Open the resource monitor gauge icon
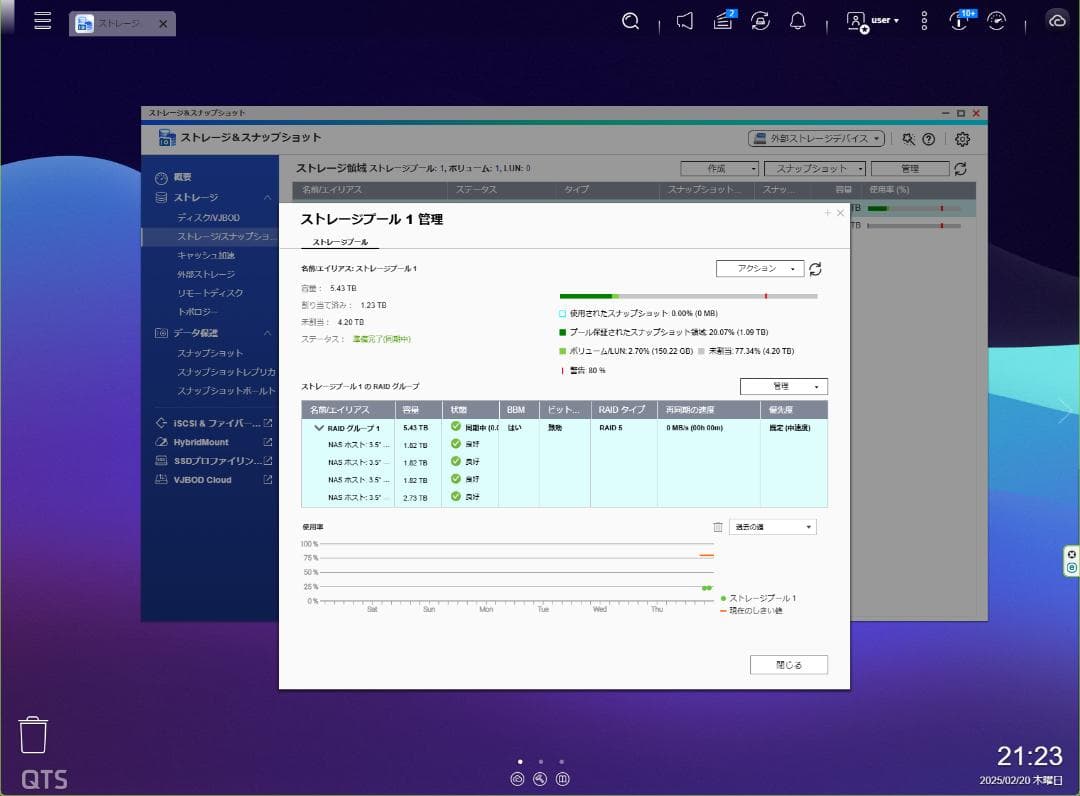The width and height of the screenshot is (1080, 796). tap(996, 20)
